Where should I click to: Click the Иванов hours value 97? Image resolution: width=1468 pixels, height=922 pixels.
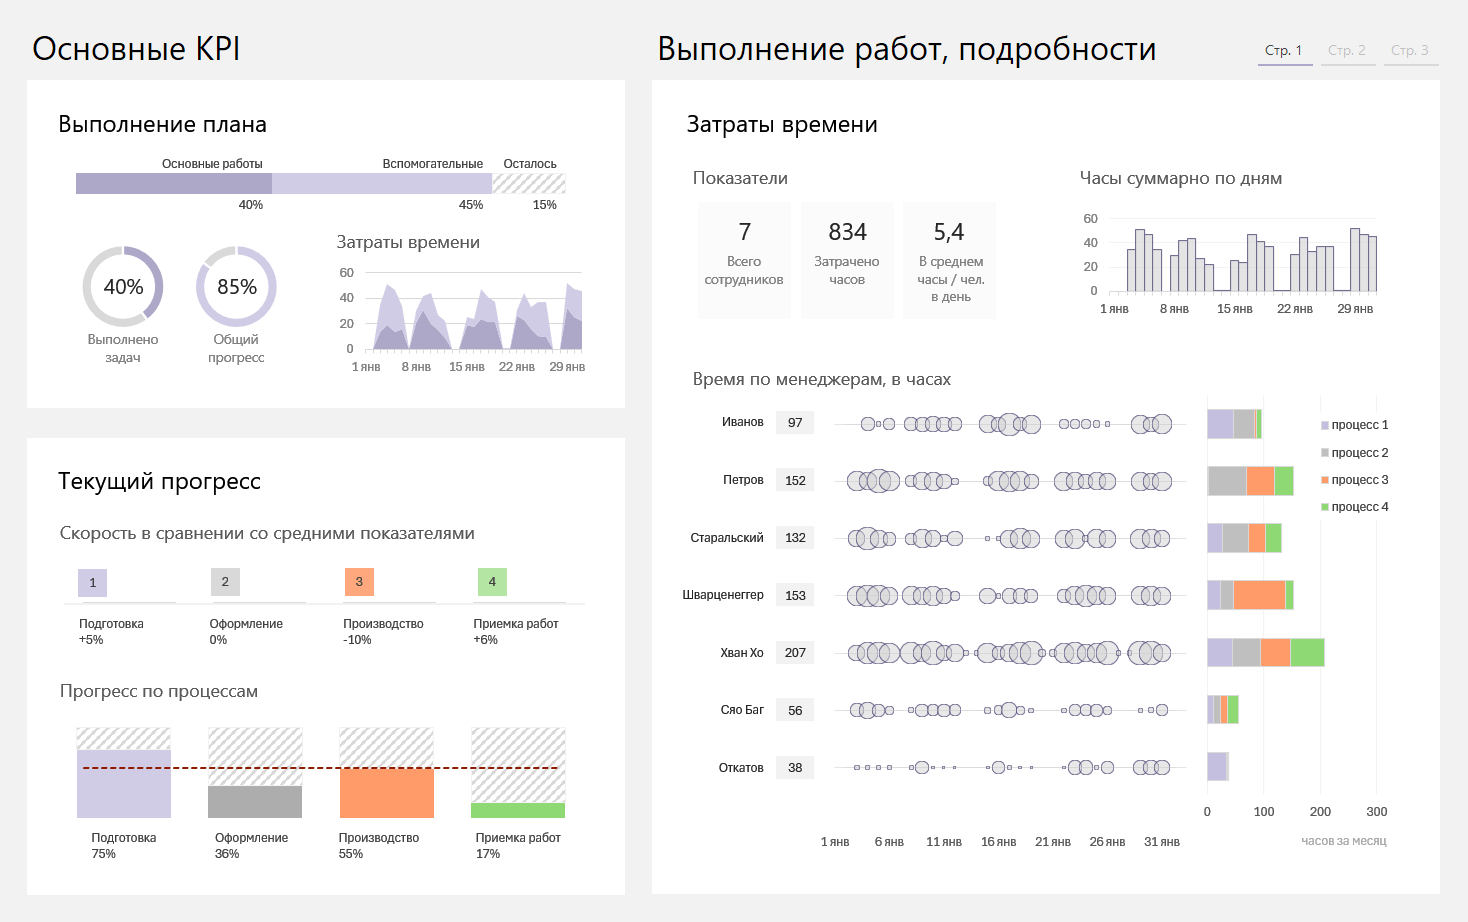click(x=795, y=423)
